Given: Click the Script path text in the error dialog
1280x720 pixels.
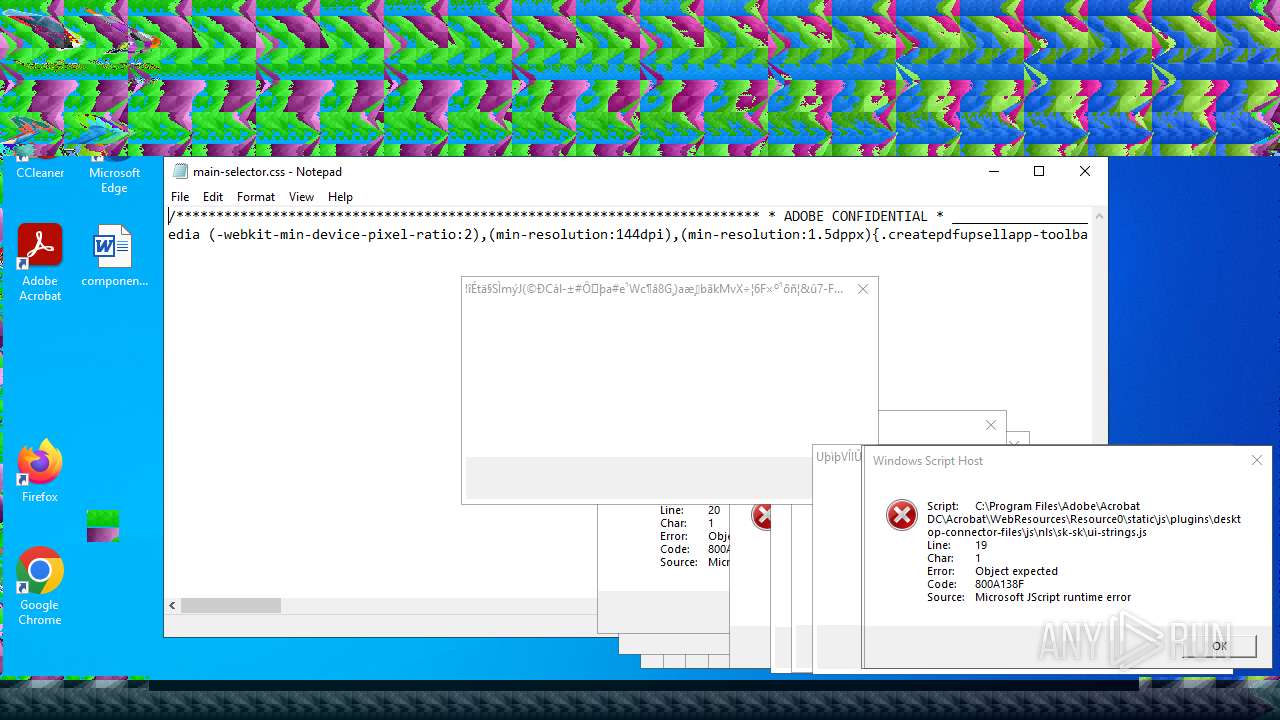Looking at the screenshot, I should click(x=1084, y=519).
